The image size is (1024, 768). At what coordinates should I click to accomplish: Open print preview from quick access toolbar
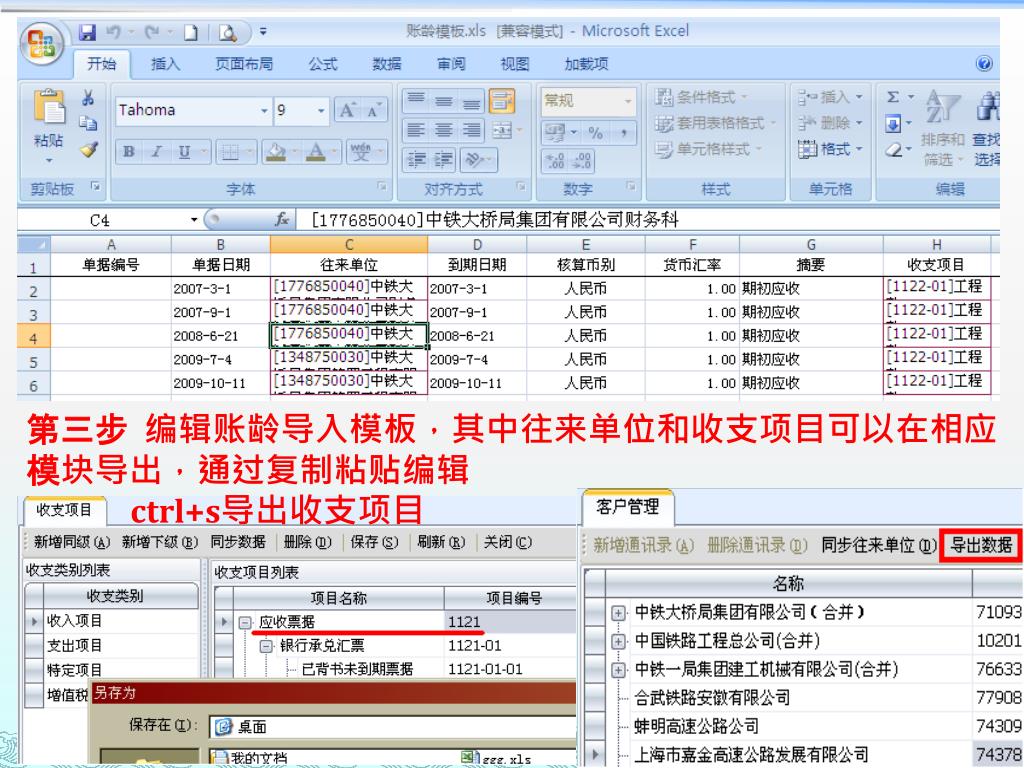click(x=228, y=32)
